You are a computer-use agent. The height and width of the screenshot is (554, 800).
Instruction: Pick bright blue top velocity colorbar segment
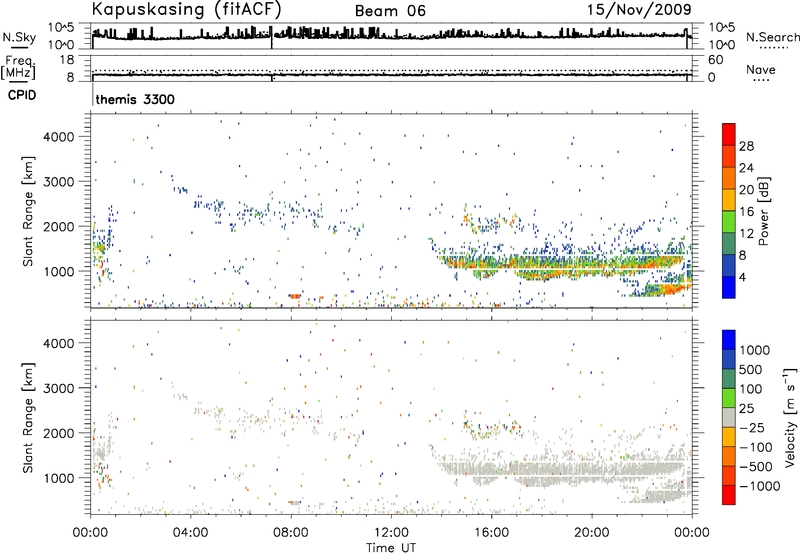(729, 340)
